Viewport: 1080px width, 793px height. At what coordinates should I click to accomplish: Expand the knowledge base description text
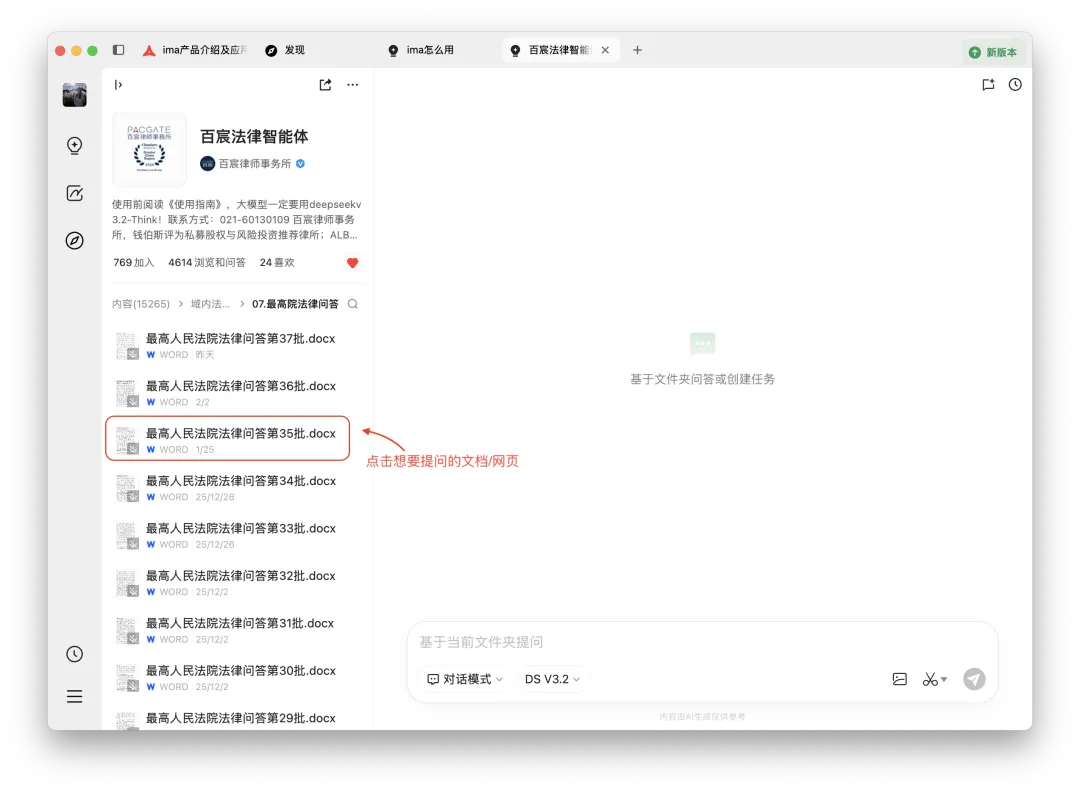[236, 220]
